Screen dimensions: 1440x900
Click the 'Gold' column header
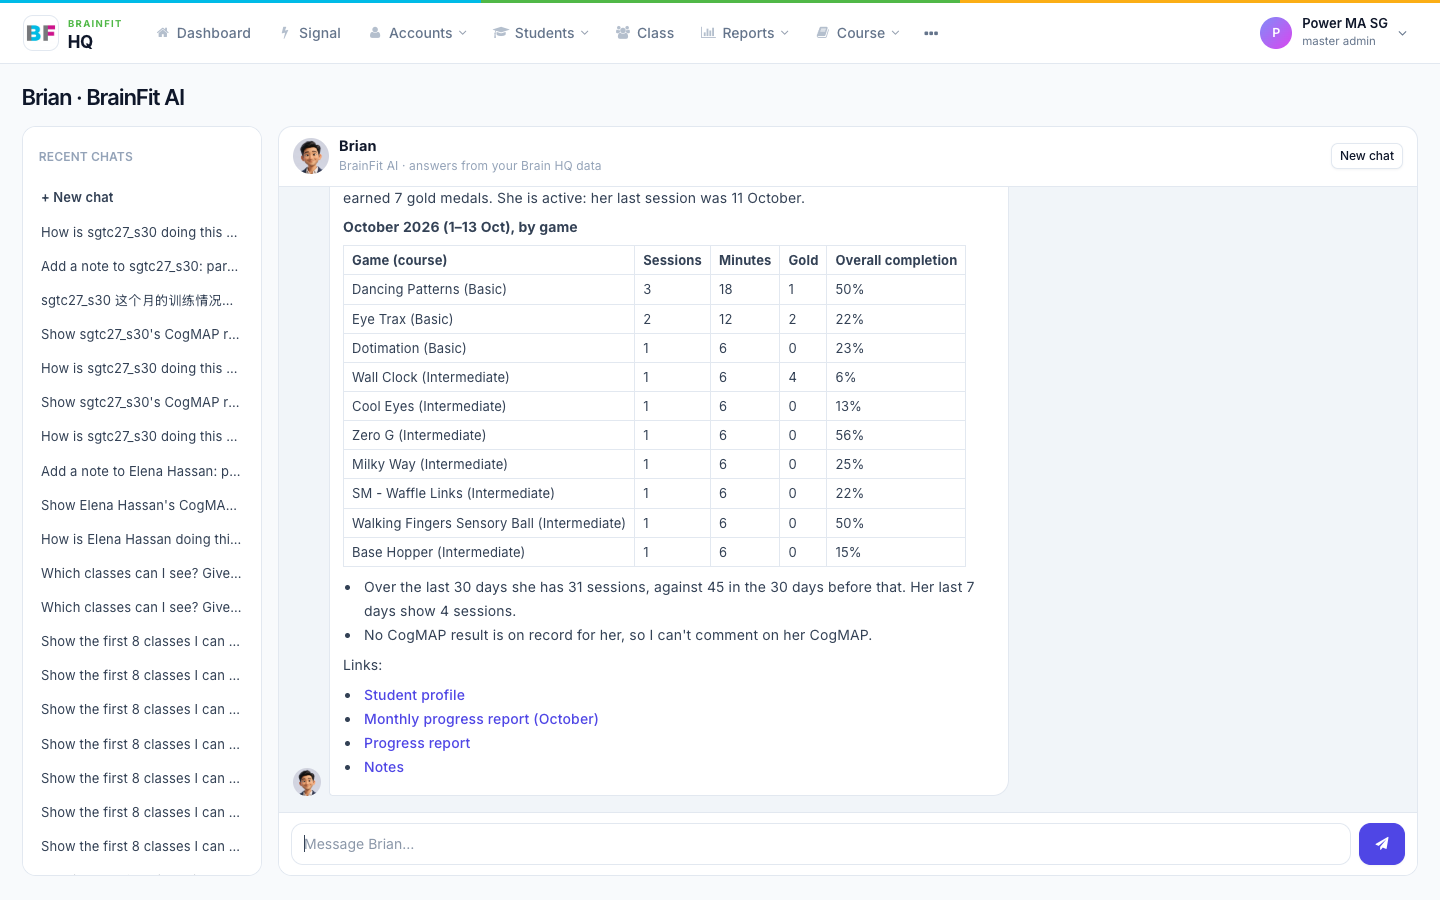click(803, 260)
